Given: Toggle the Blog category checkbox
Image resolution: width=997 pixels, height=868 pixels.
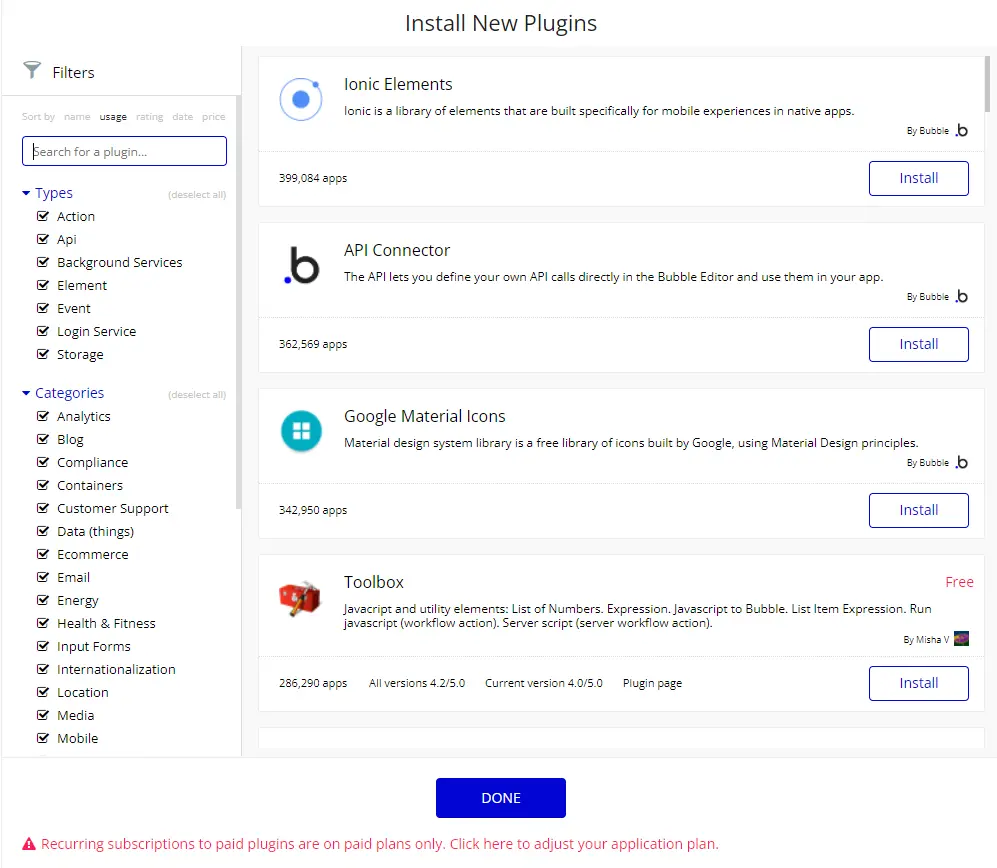Looking at the screenshot, I should (x=43, y=439).
